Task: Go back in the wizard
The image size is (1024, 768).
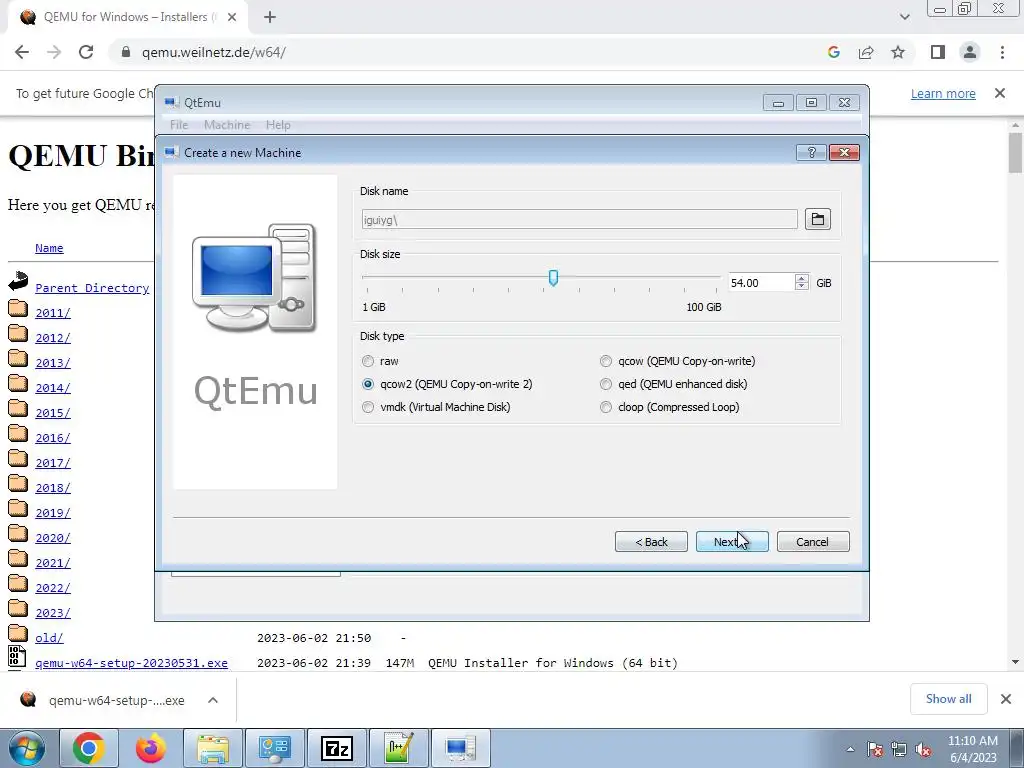Action: 651,541
